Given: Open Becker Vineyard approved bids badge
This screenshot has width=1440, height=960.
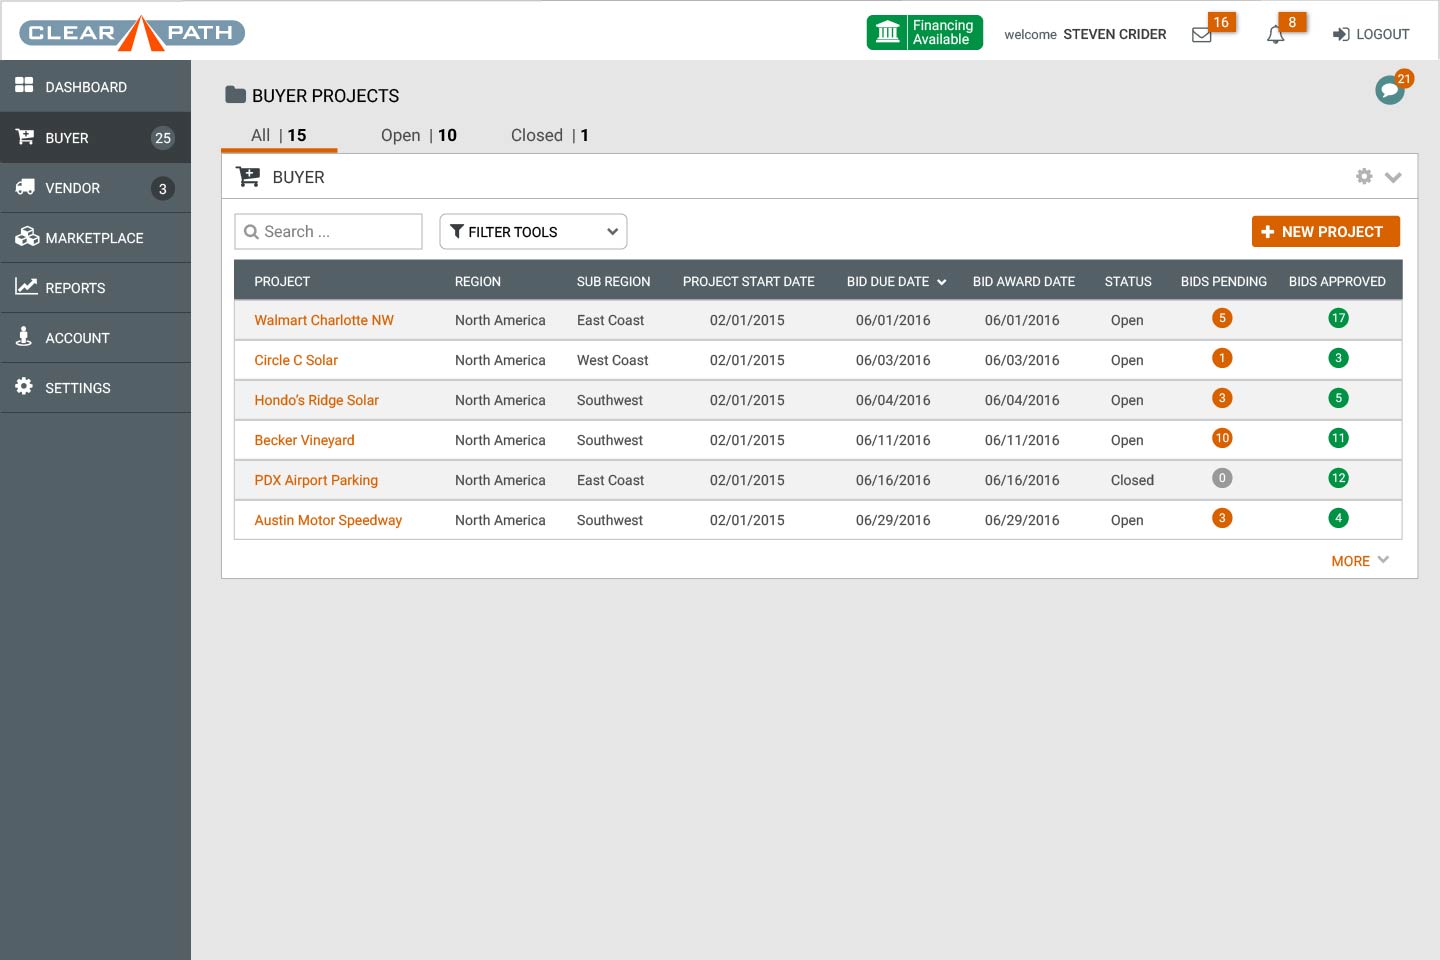Looking at the screenshot, I should pyautogui.click(x=1338, y=439).
